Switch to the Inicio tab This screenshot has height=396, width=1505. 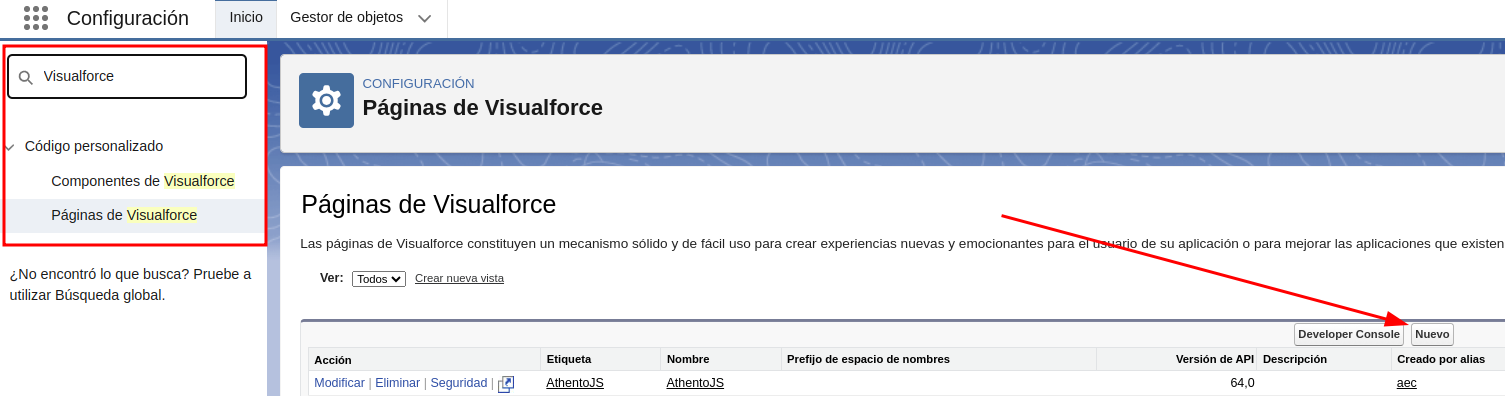(246, 17)
